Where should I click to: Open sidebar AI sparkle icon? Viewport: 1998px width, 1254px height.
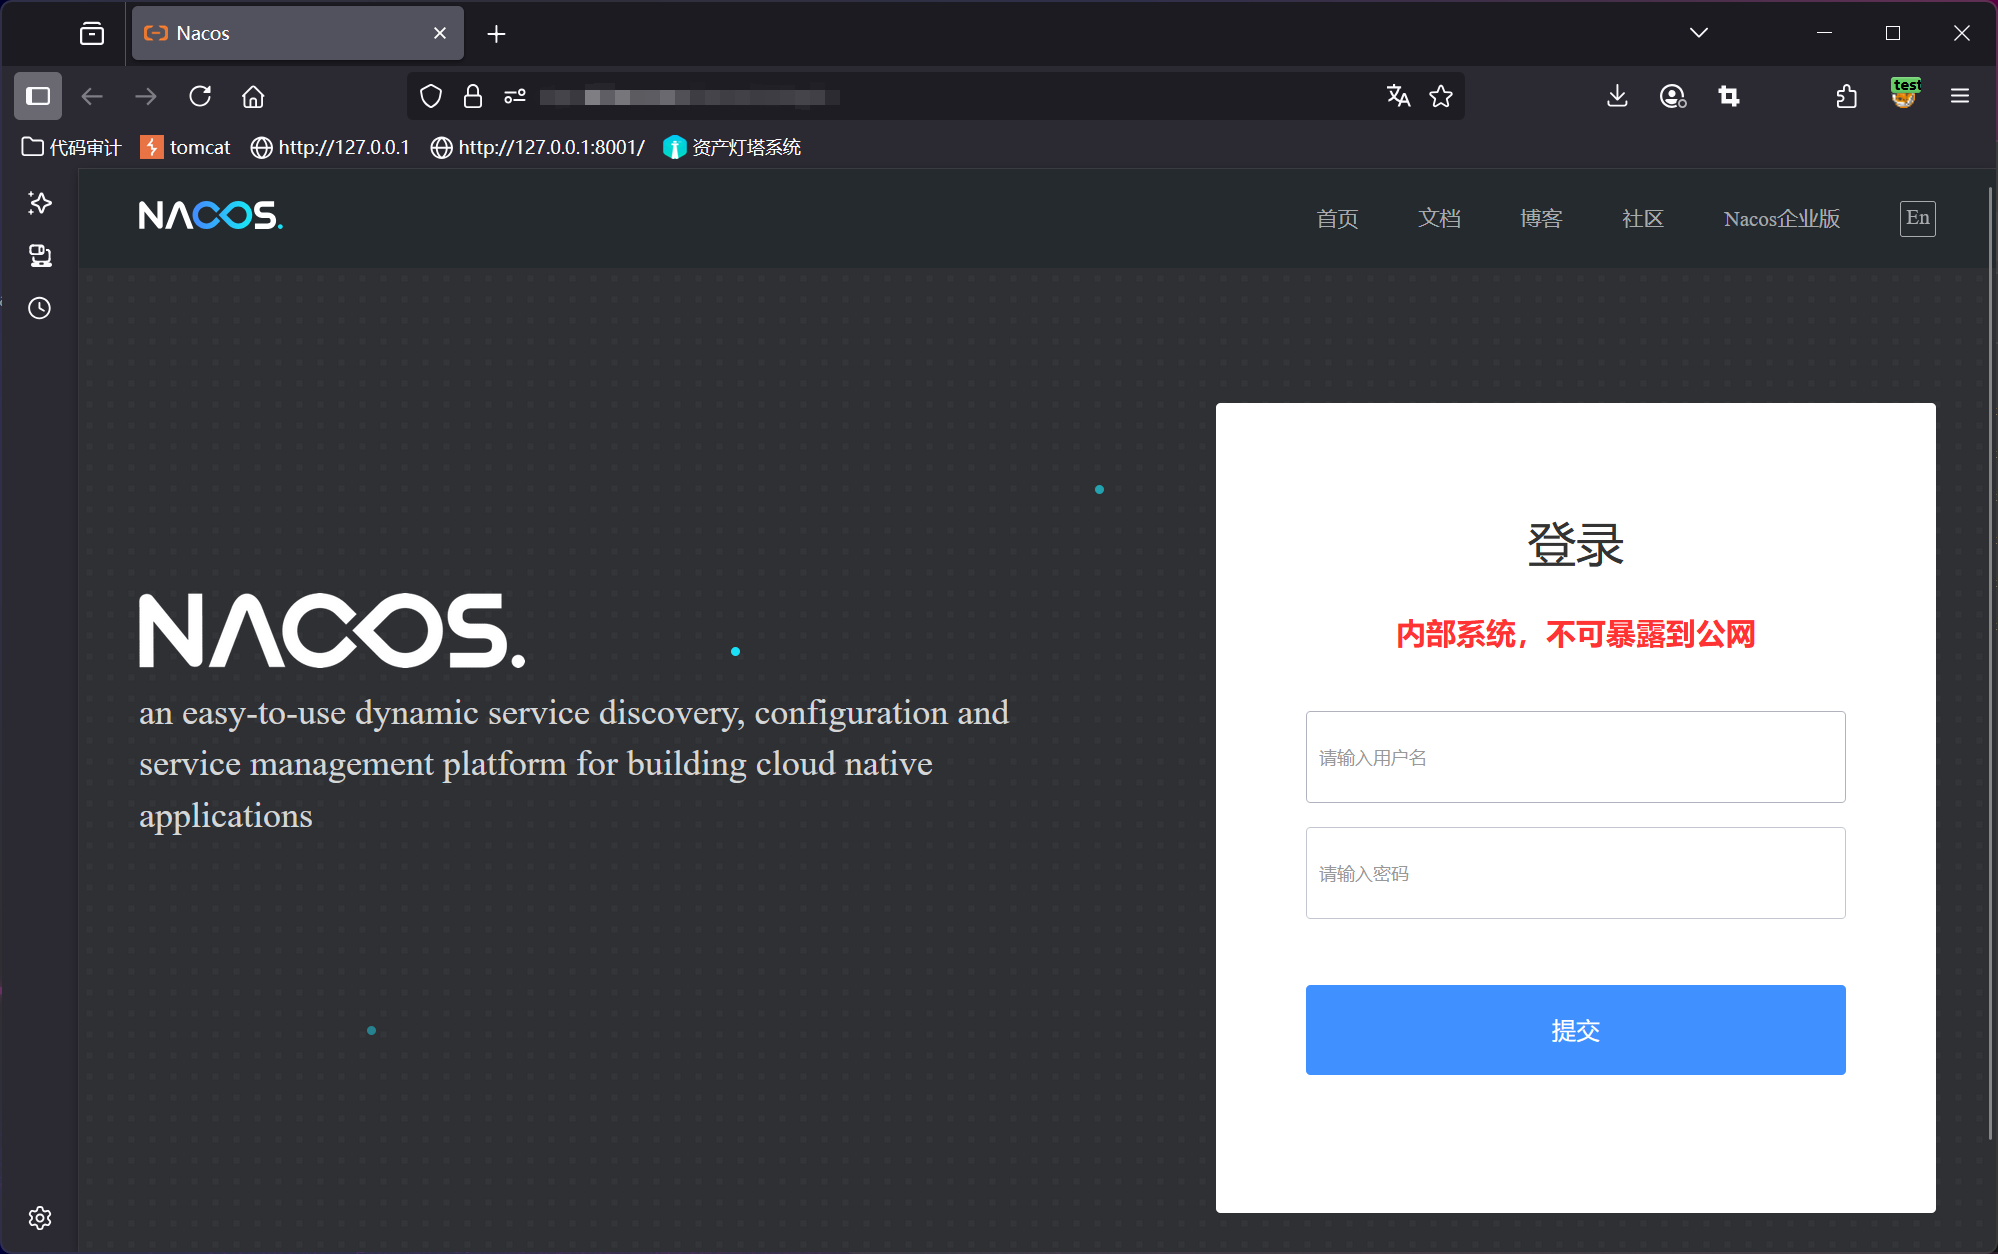(40, 203)
